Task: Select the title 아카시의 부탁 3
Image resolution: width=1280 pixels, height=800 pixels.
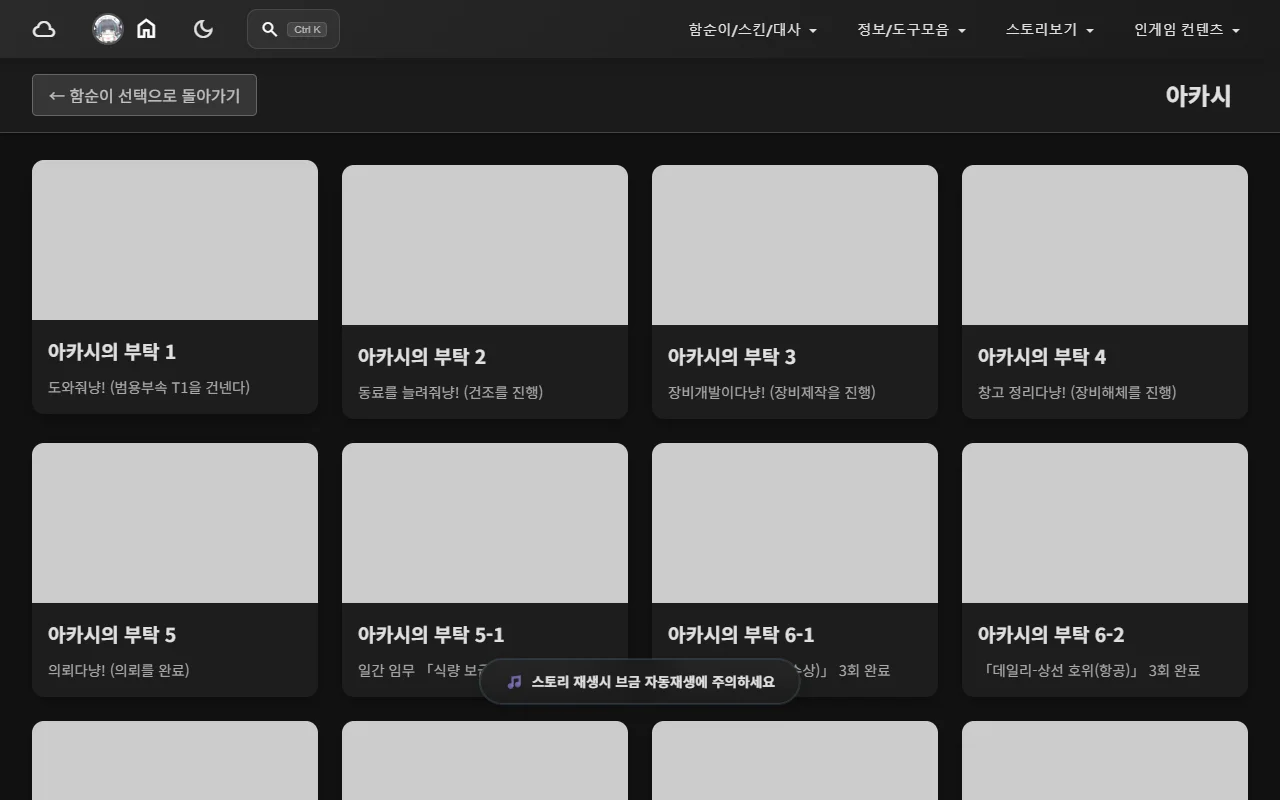Action: click(731, 357)
